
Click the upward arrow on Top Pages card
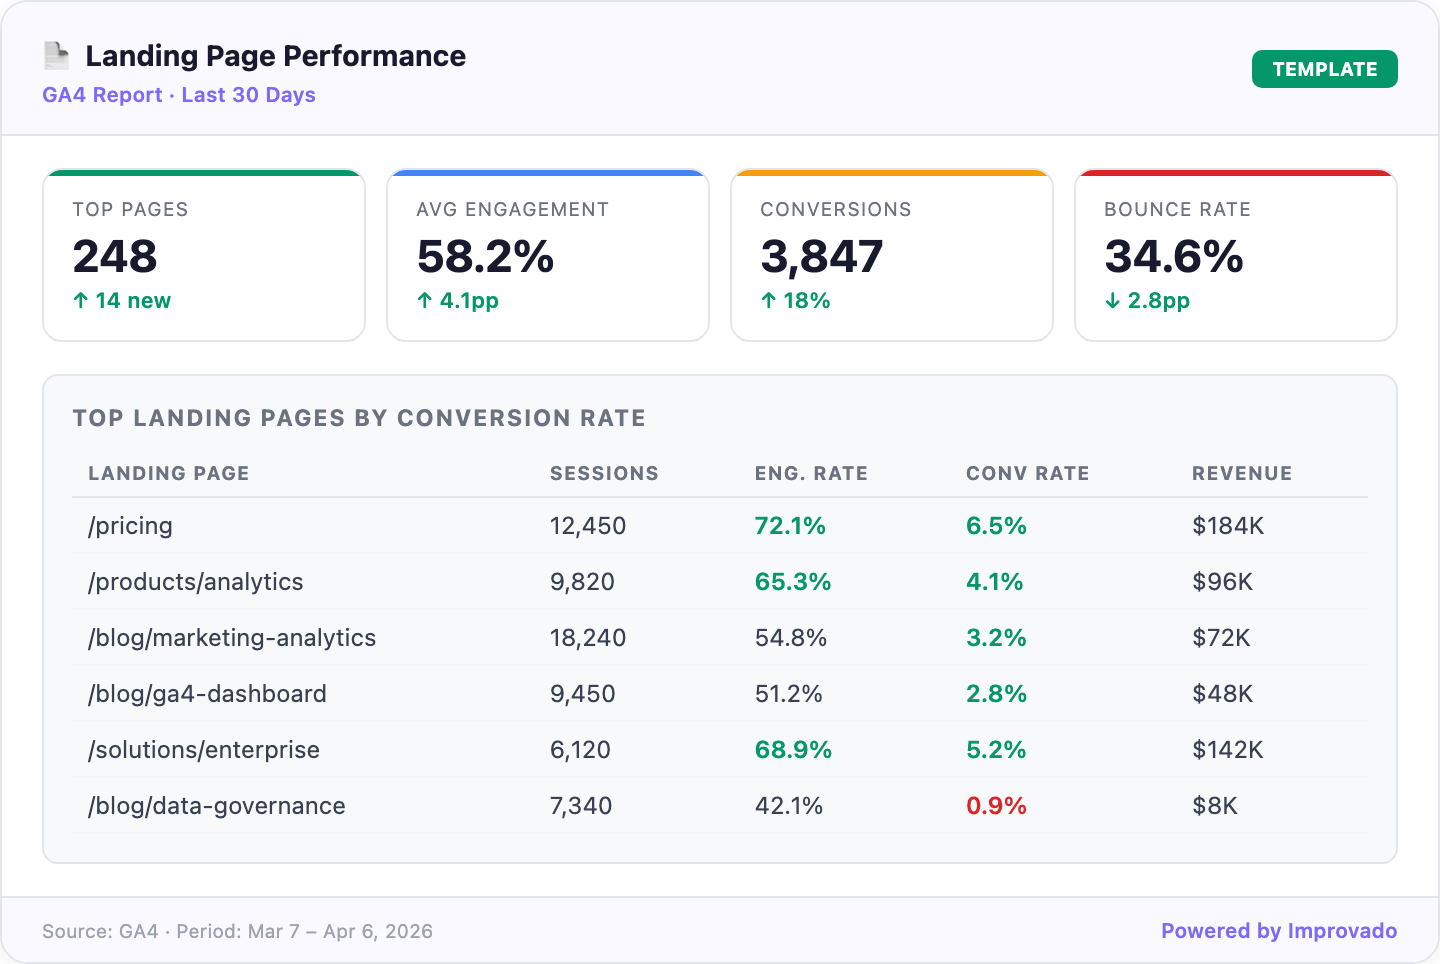click(81, 300)
